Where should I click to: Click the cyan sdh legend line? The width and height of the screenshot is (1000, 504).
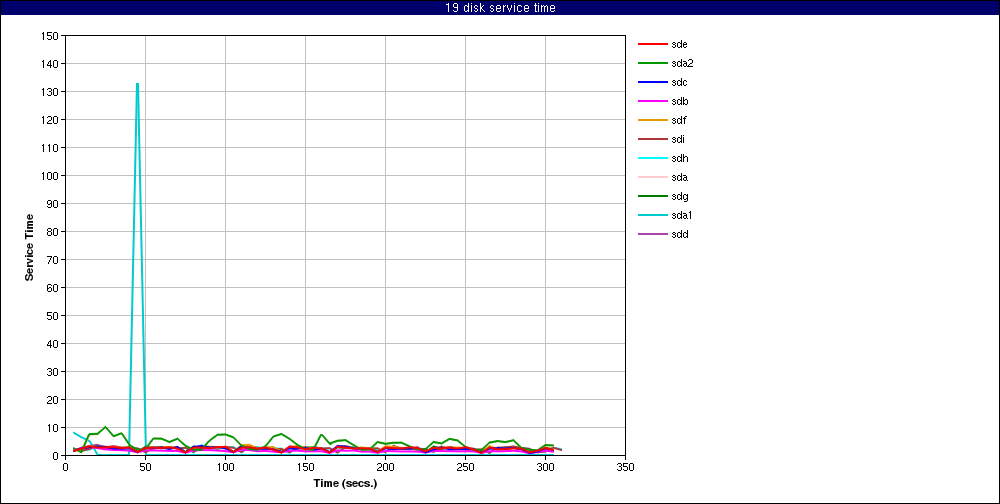[x=652, y=158]
